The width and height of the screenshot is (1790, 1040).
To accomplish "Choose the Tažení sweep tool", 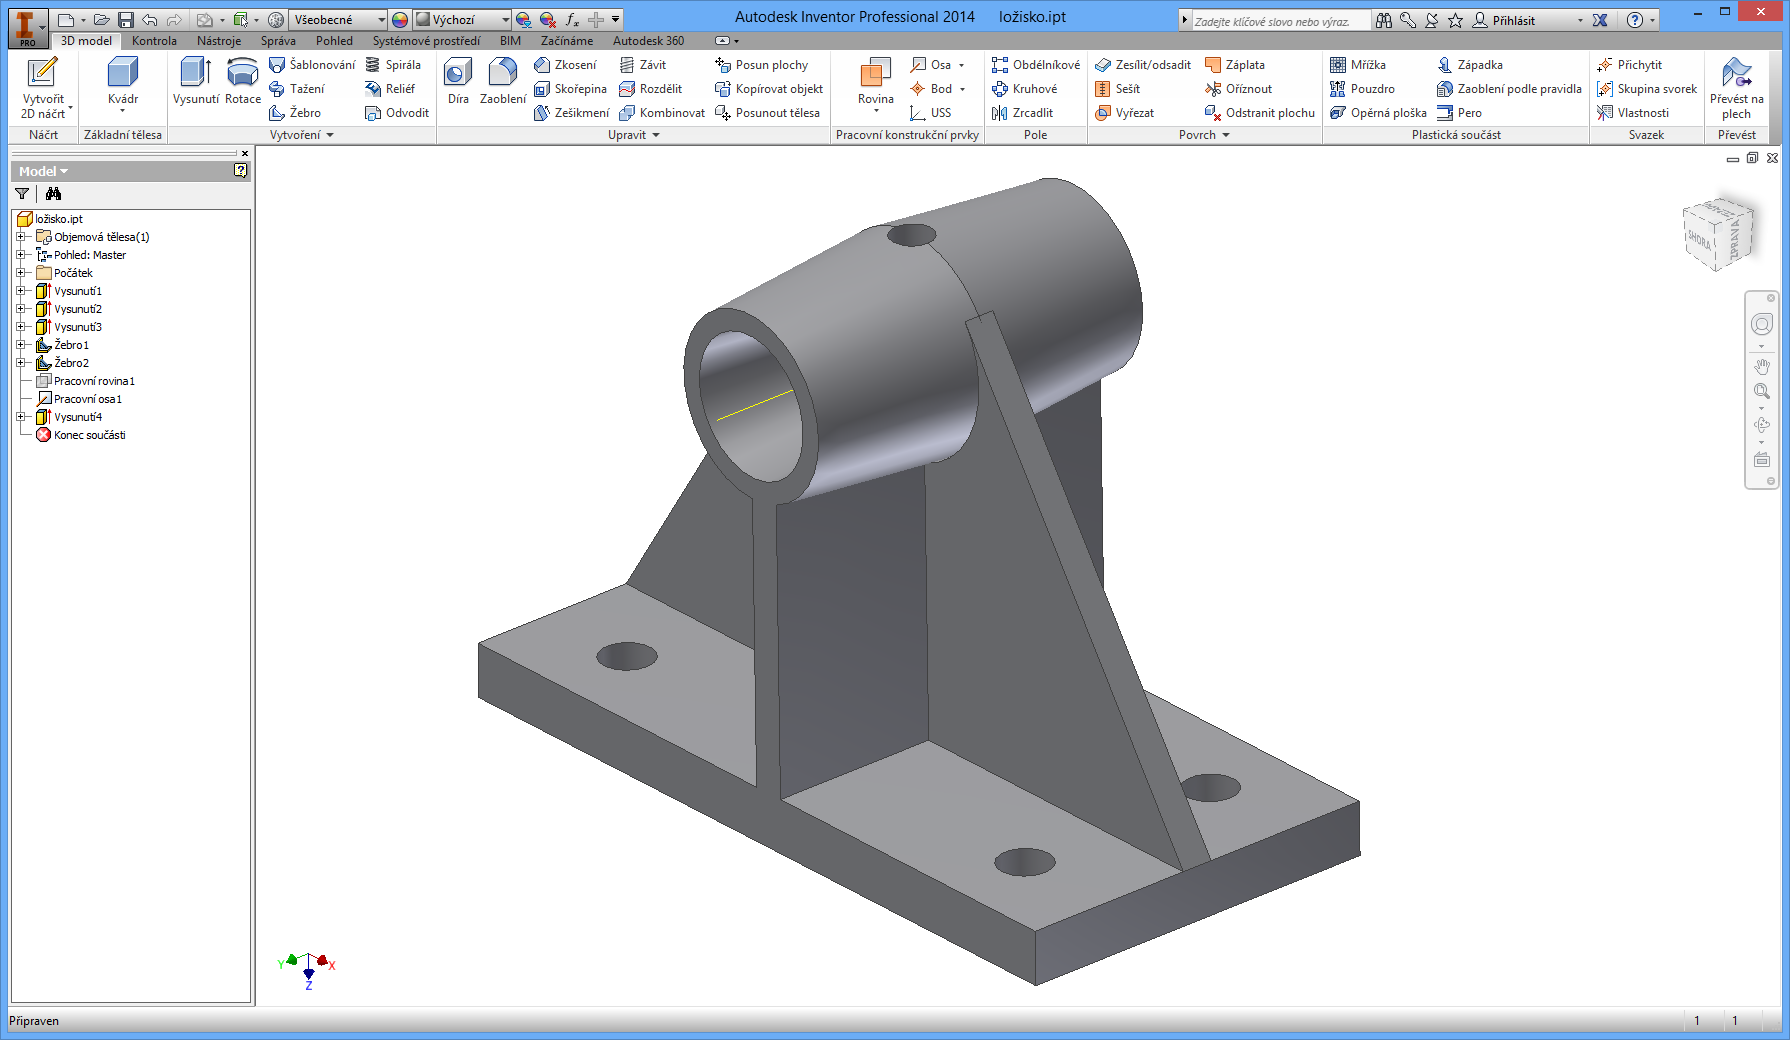I will [x=297, y=89].
